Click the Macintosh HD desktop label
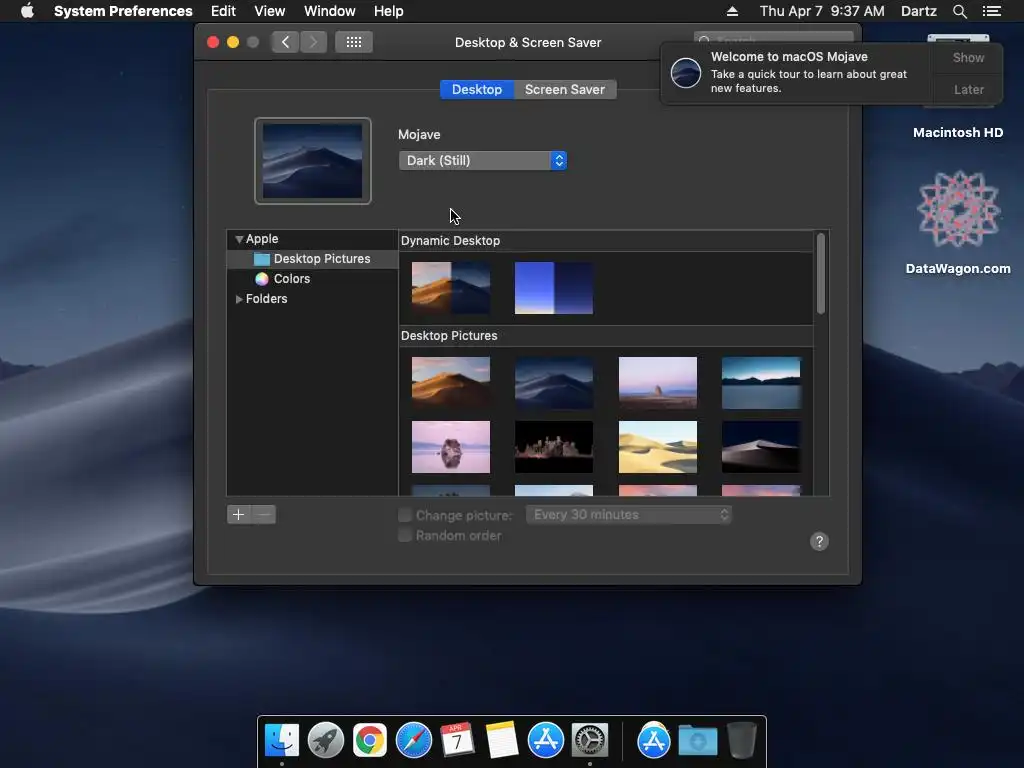1024x768 pixels. 958,133
